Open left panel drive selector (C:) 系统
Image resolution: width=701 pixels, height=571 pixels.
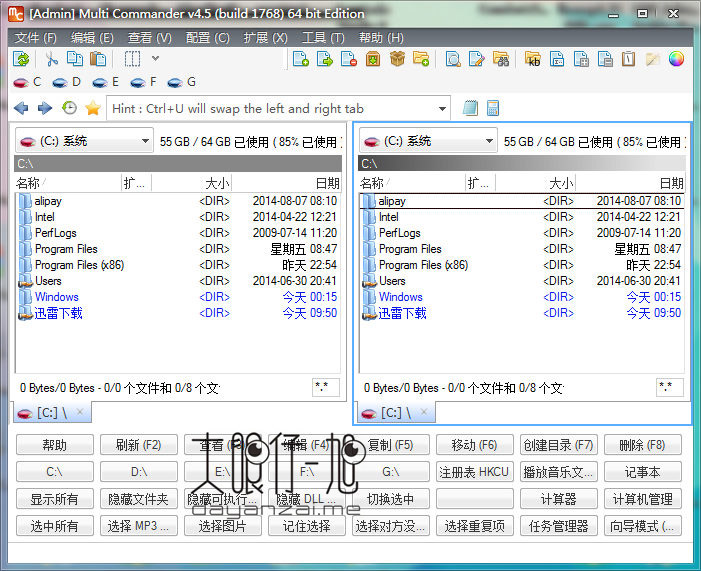84,141
